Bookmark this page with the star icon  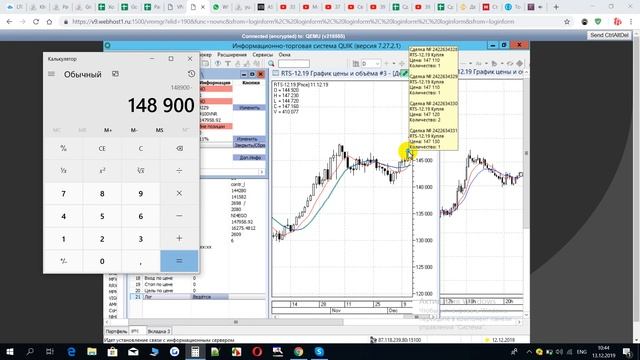(x=567, y=22)
